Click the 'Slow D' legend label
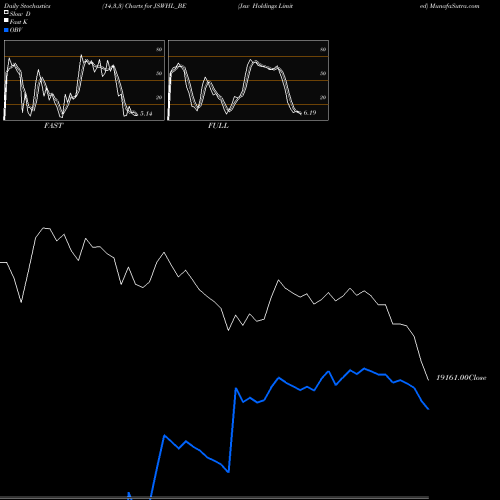This screenshot has width=500, height=500. click(20, 14)
